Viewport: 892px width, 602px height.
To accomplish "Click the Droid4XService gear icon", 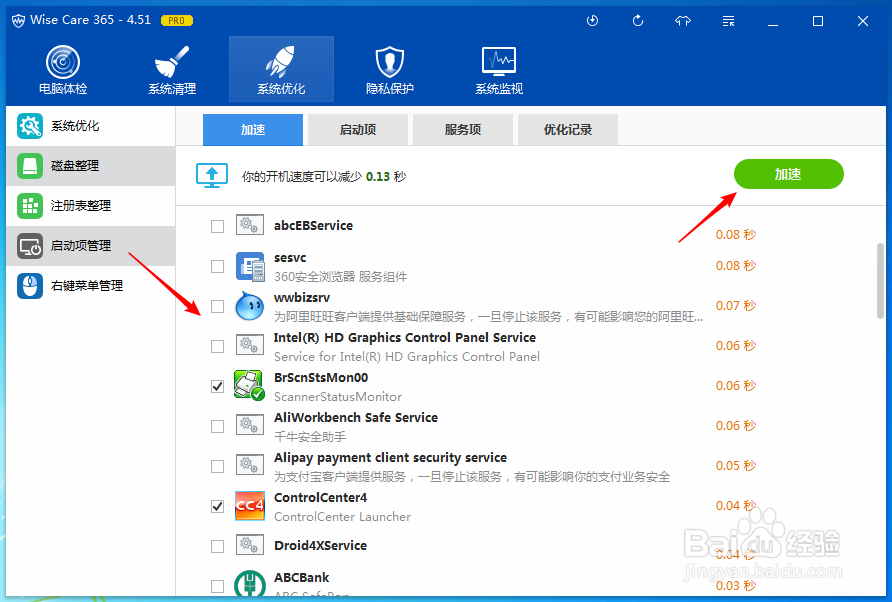I will (250, 545).
